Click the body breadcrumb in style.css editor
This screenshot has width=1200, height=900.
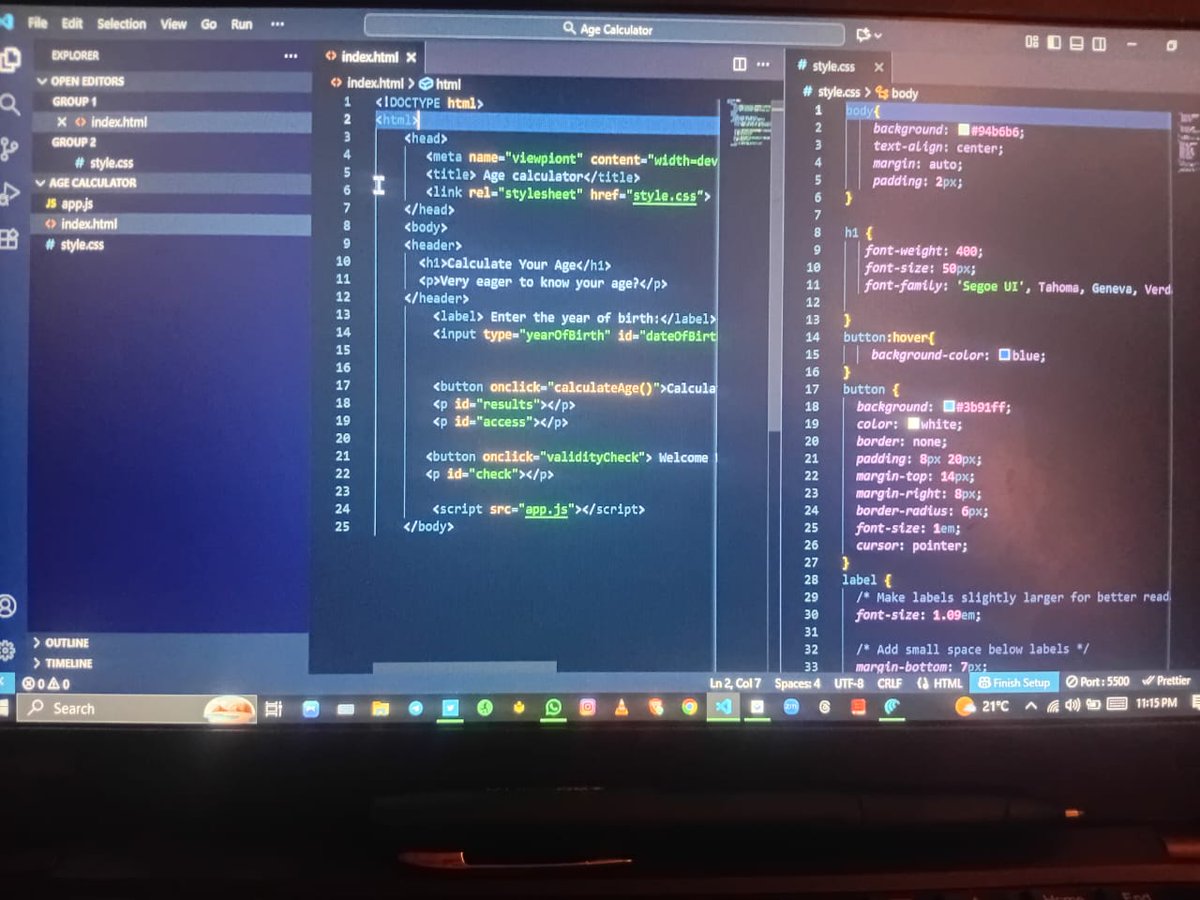click(897, 94)
